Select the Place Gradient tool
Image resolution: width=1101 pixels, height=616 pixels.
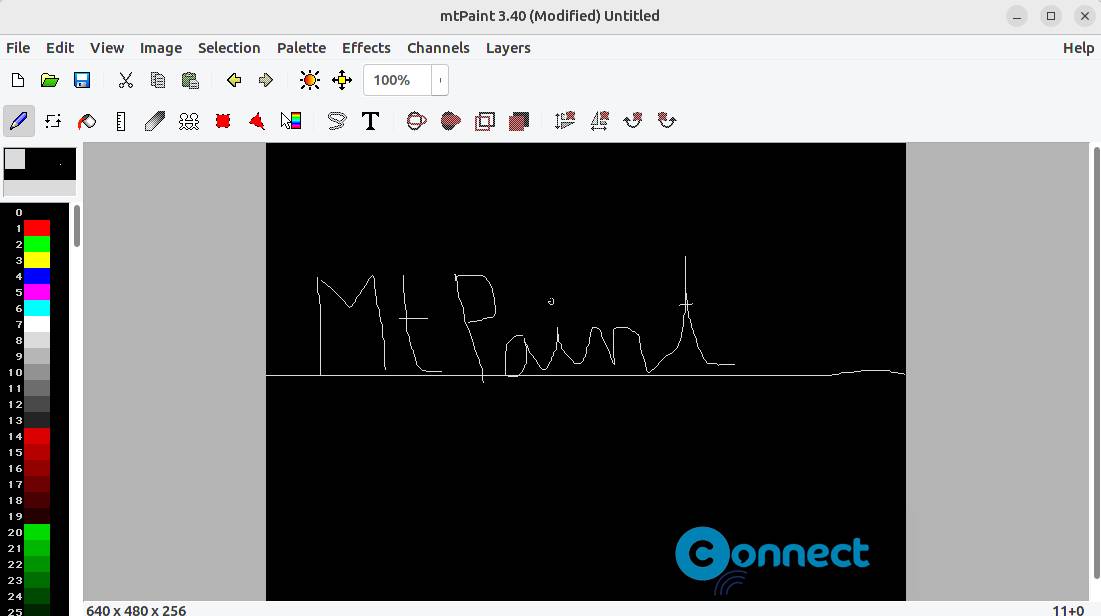coord(291,121)
